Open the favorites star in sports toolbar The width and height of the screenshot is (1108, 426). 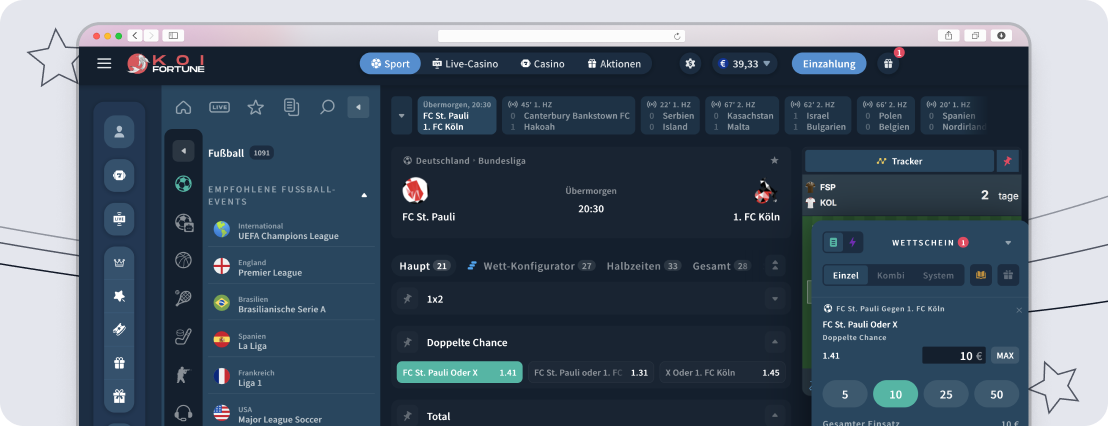[x=255, y=107]
